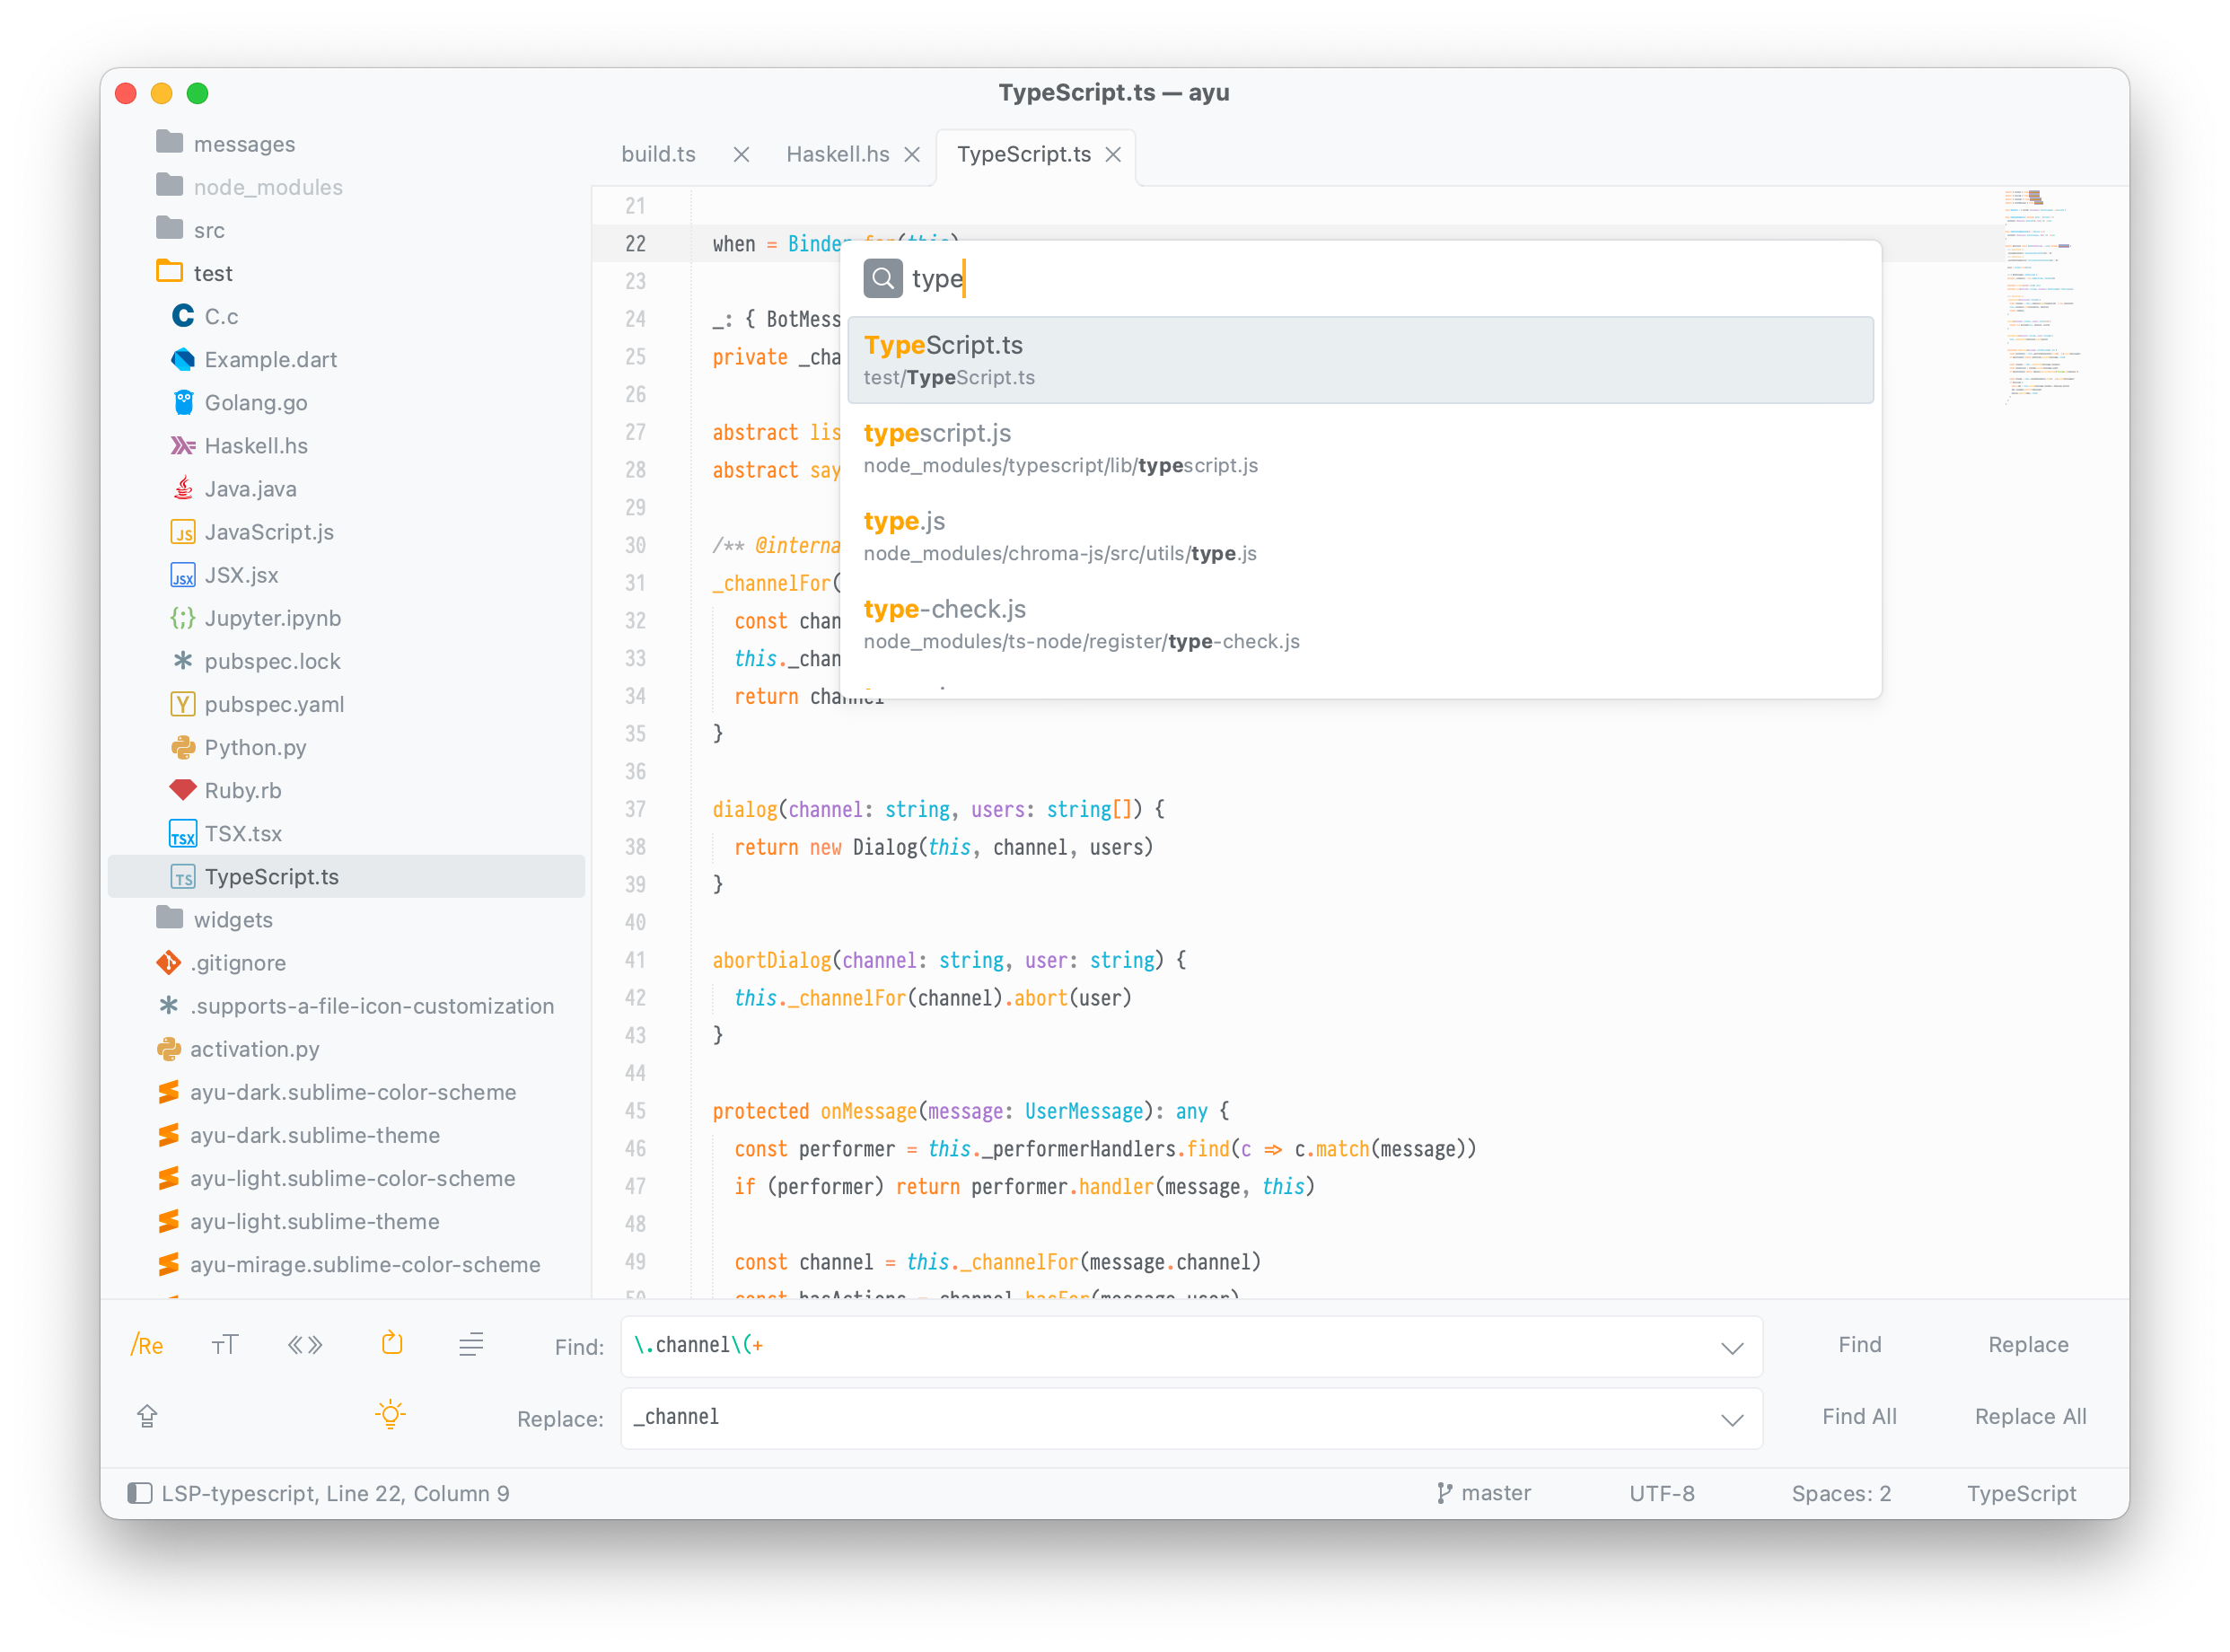Switch to the build.ts tab
The image size is (2230, 1652).
[658, 155]
